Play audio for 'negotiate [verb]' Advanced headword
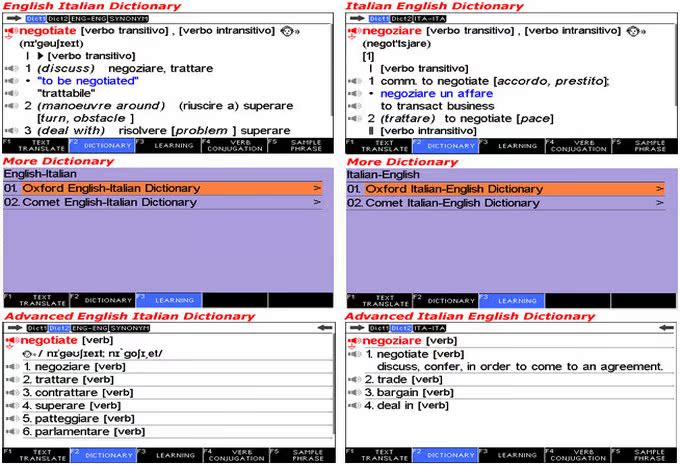Viewport: 680px width, 476px height. (x=12, y=341)
